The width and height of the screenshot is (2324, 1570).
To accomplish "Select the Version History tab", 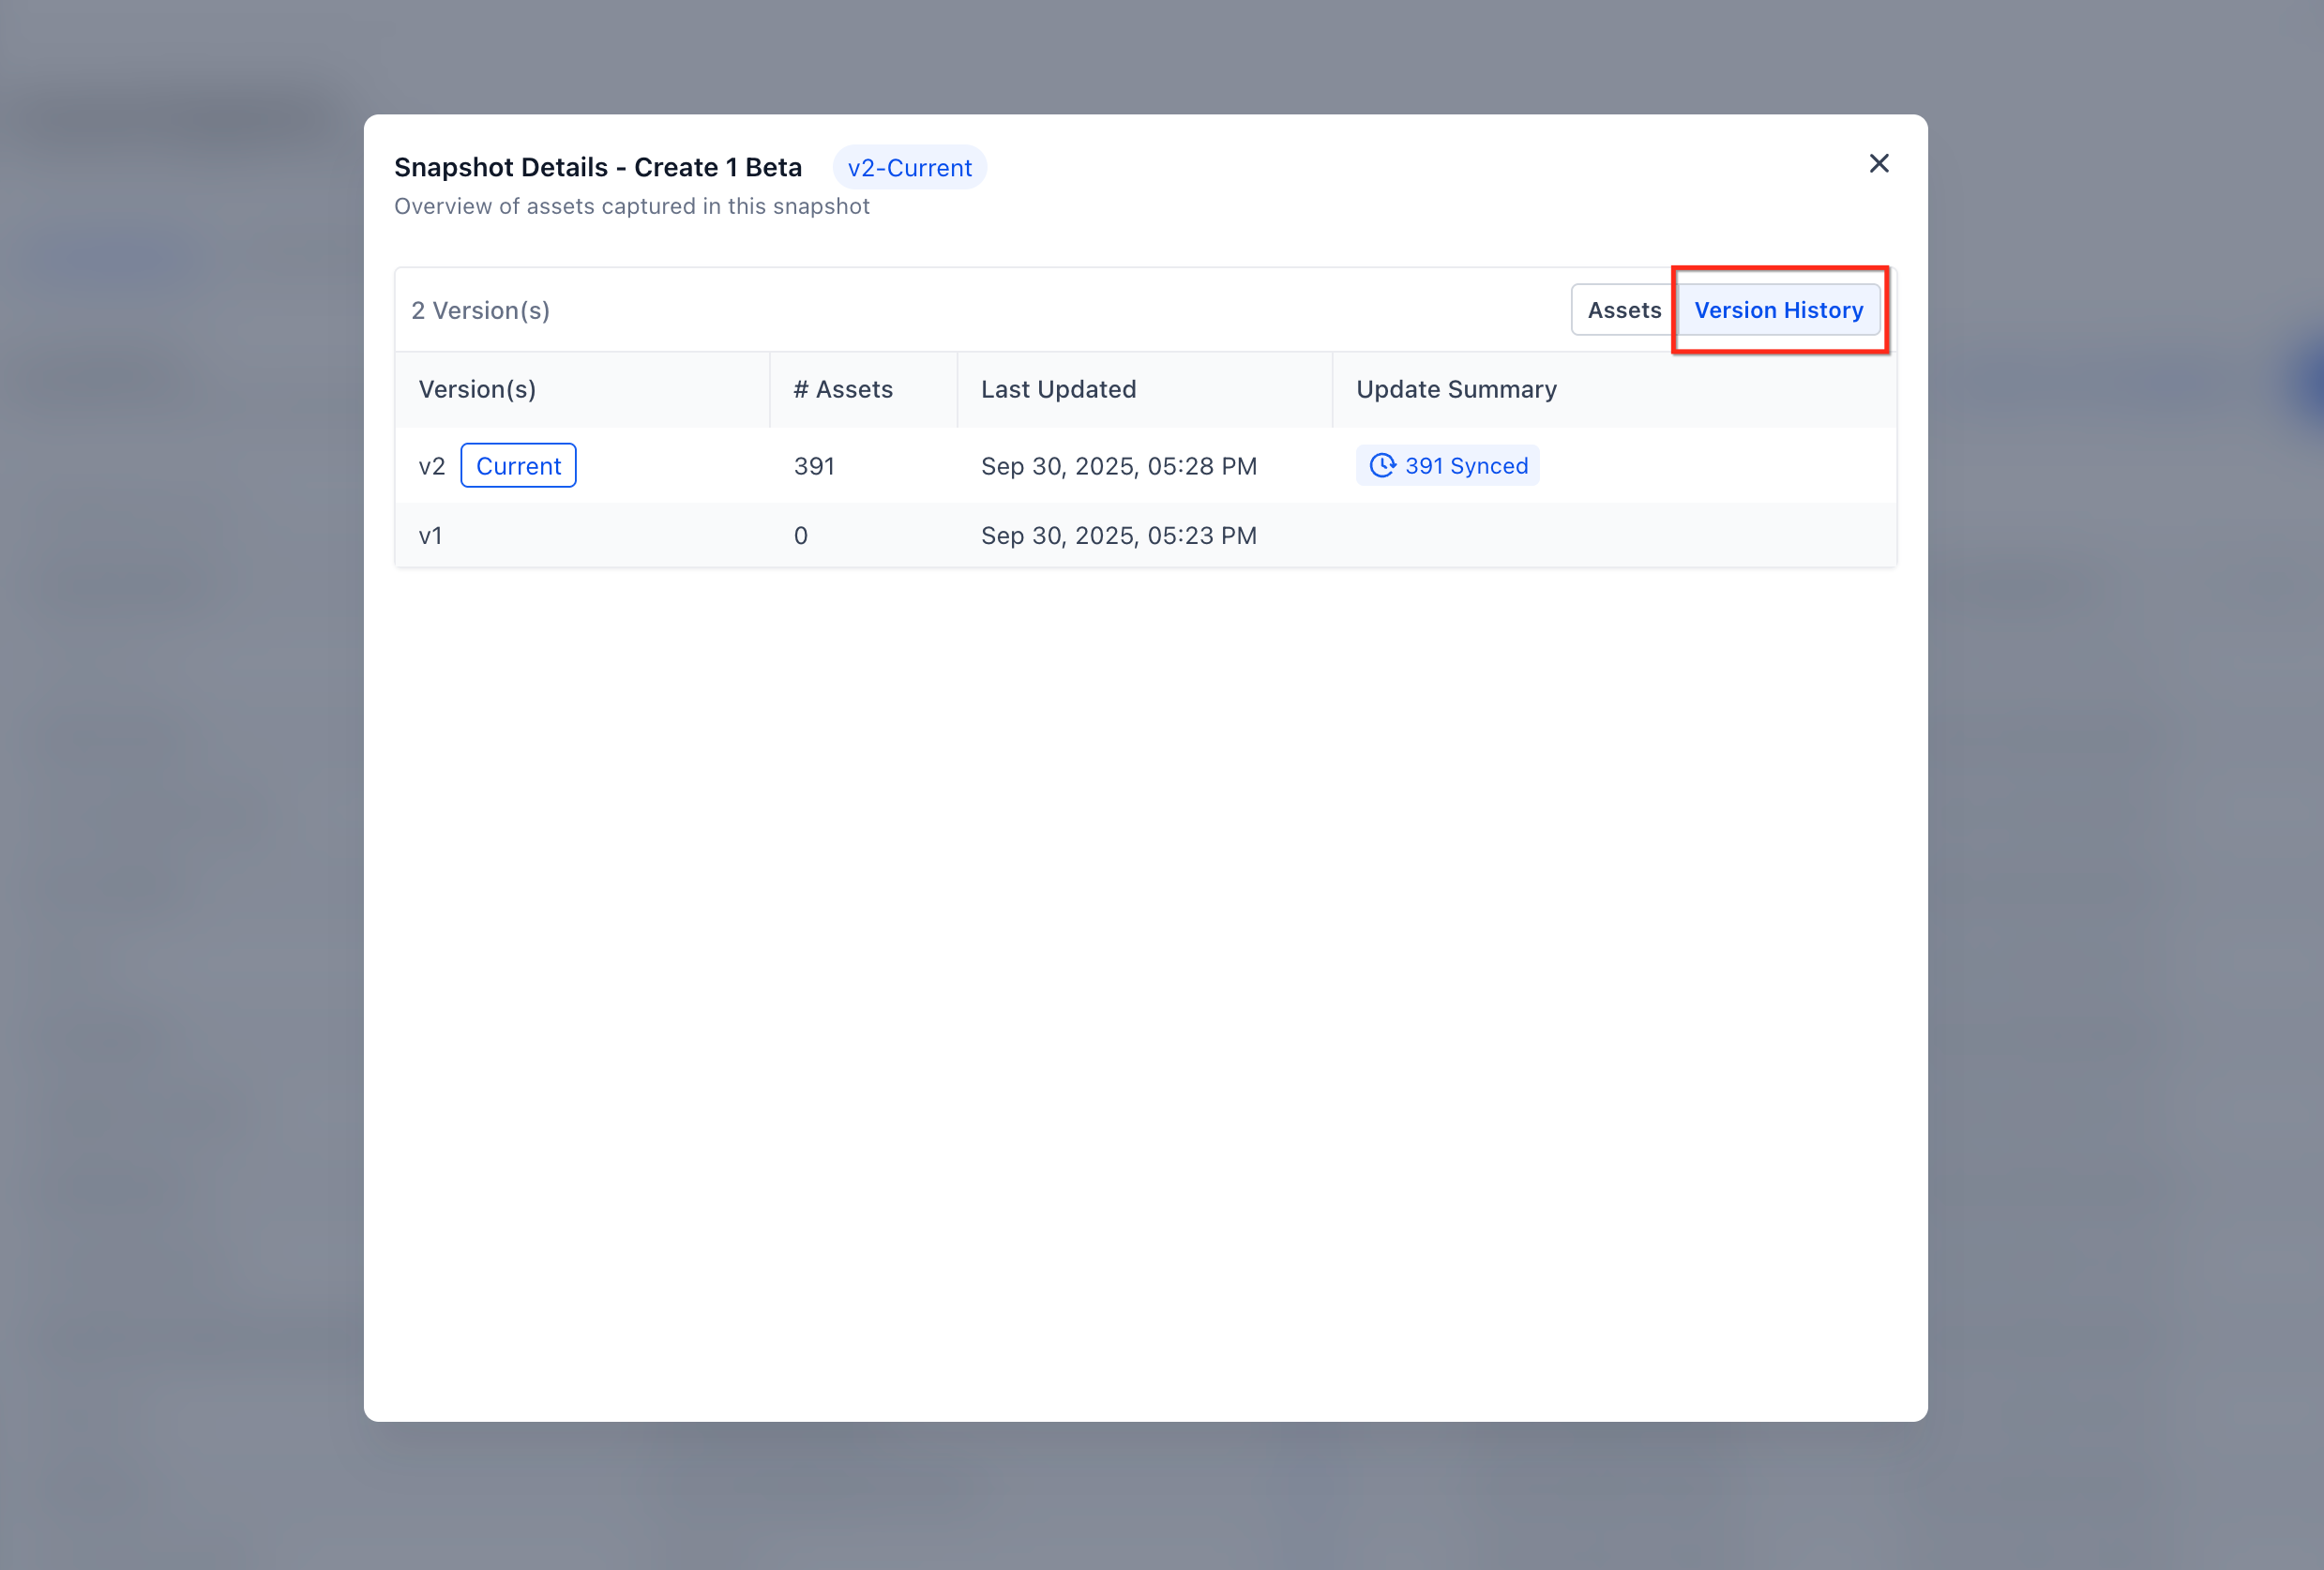I will coord(1778,310).
